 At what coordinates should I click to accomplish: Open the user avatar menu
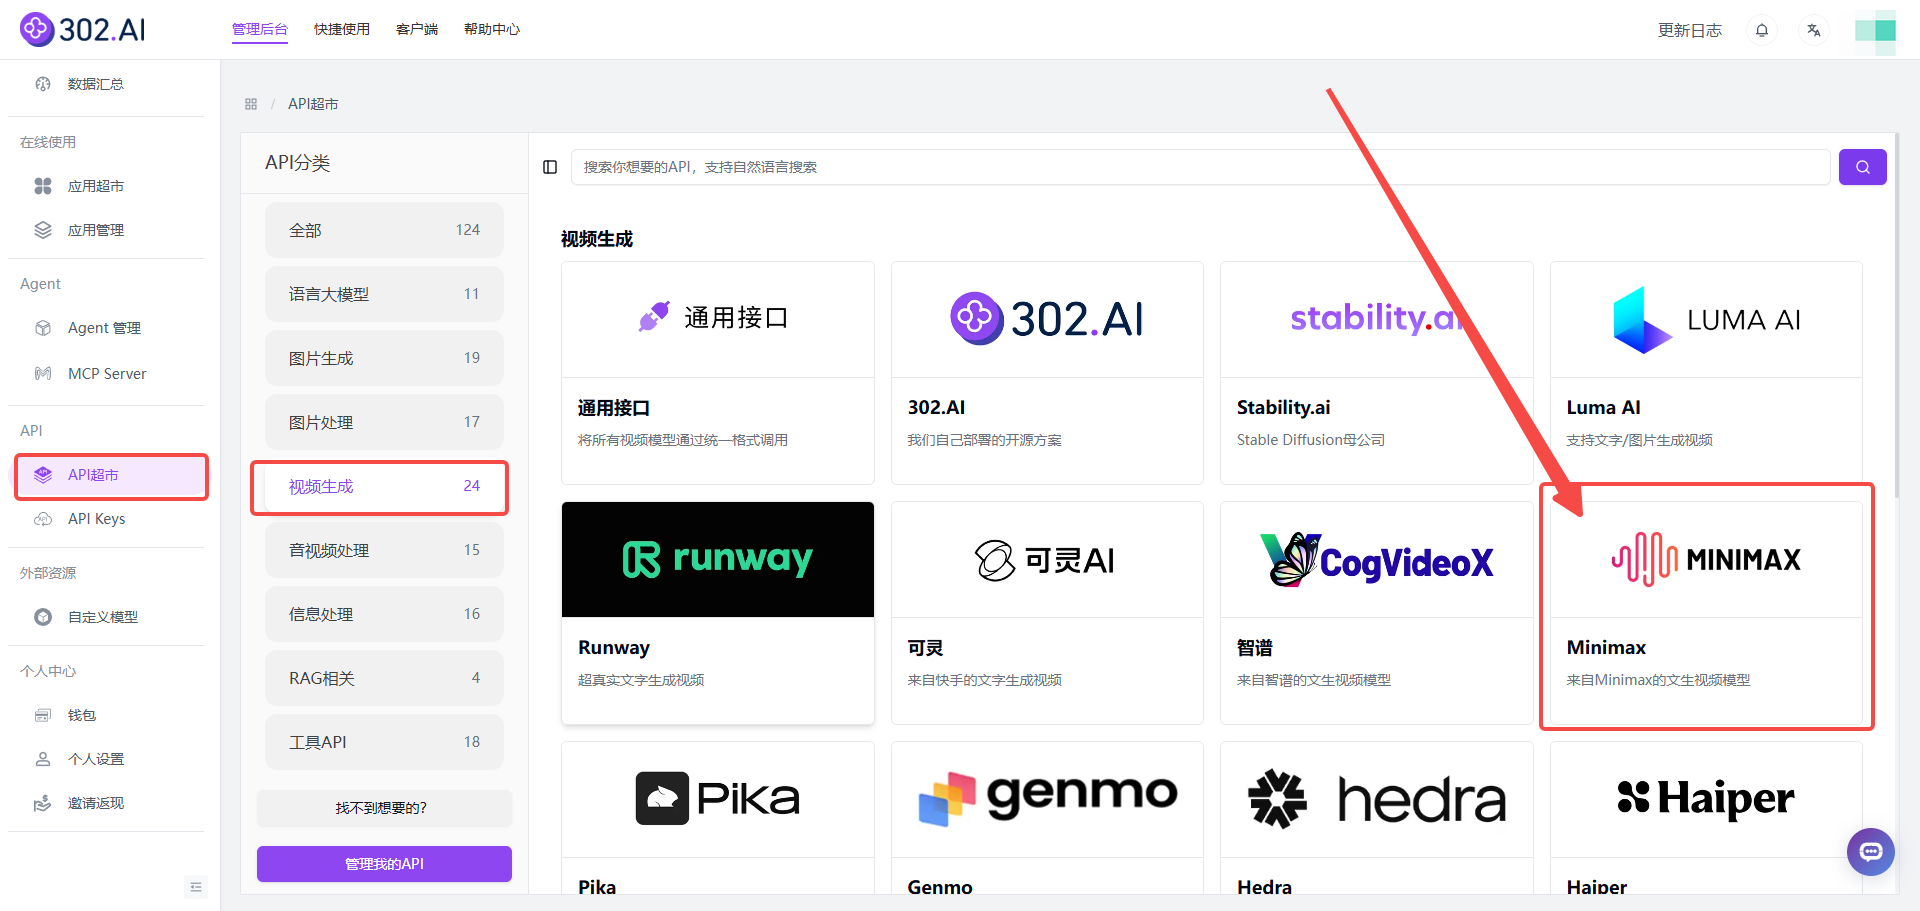(x=1875, y=30)
